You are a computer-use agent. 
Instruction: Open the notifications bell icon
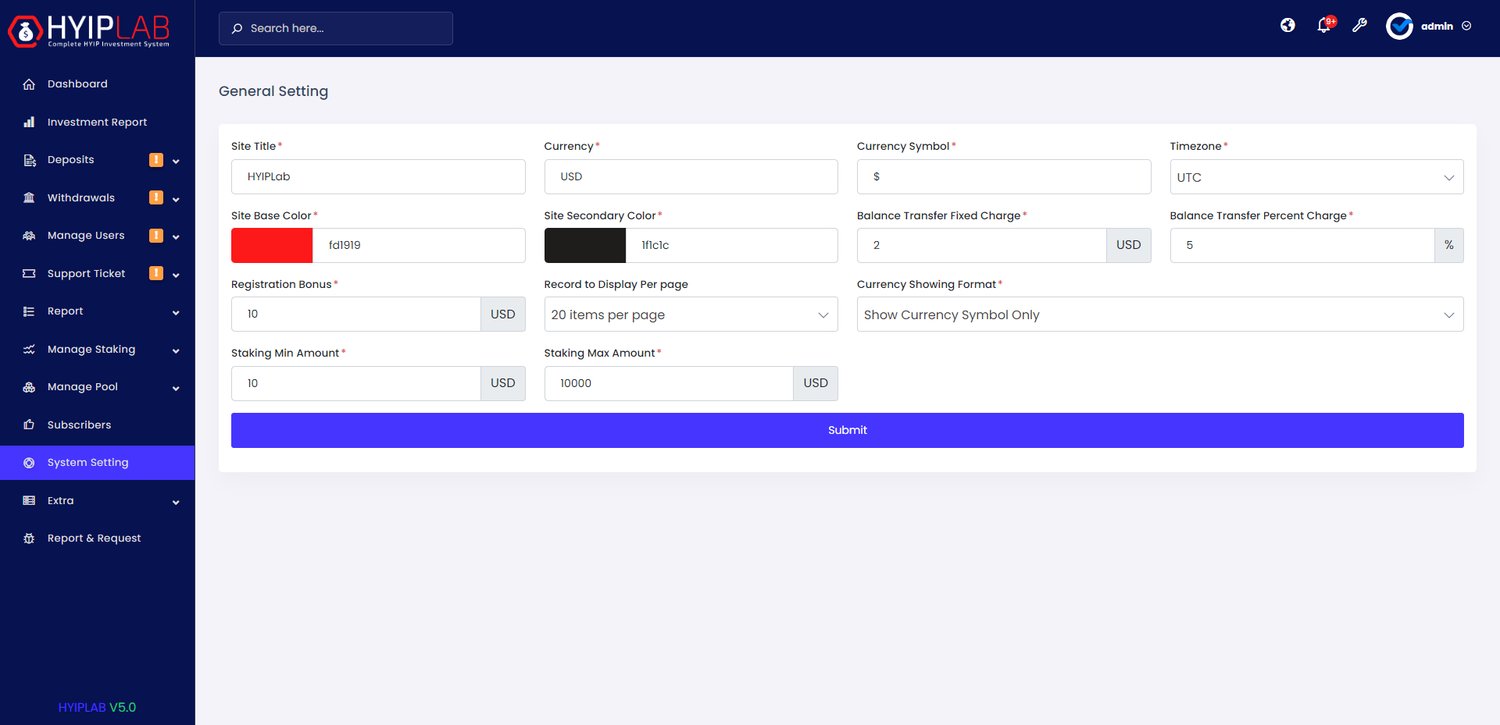click(x=1324, y=26)
